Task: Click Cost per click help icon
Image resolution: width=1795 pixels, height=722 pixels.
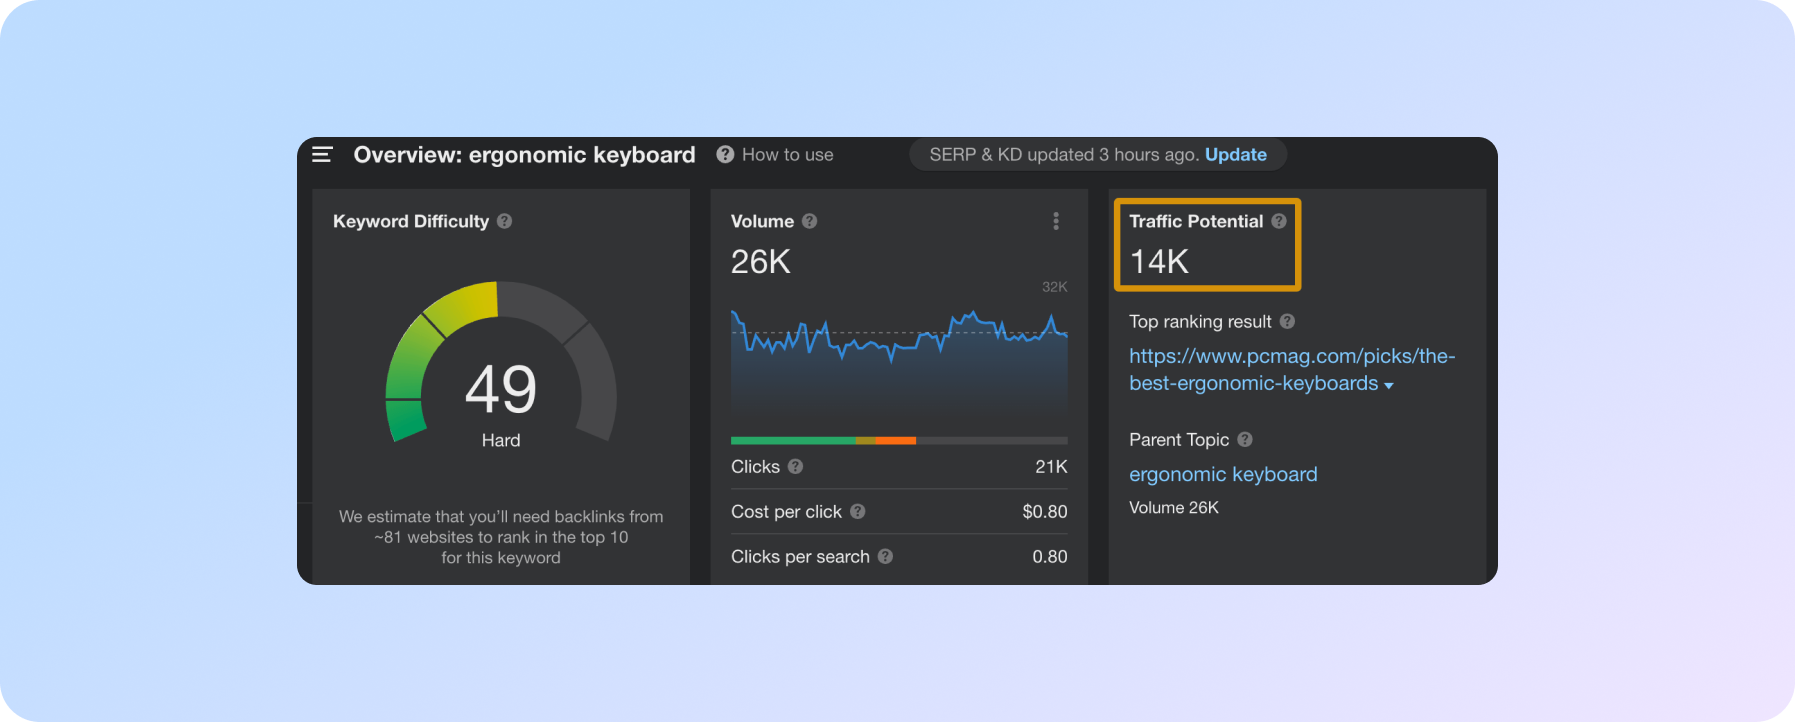Action: (857, 511)
